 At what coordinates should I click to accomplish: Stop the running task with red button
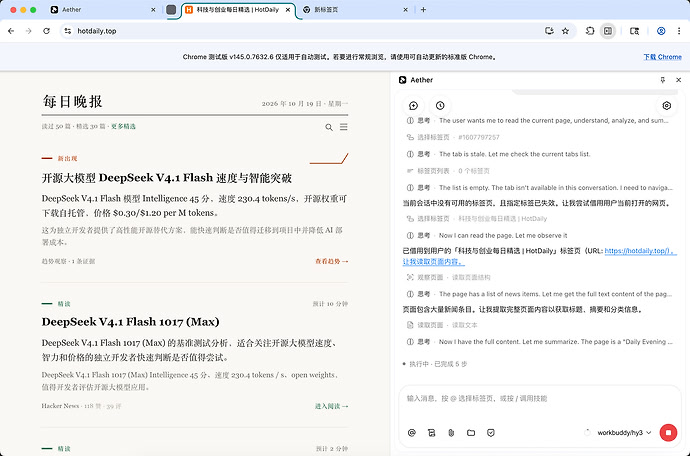coord(668,433)
